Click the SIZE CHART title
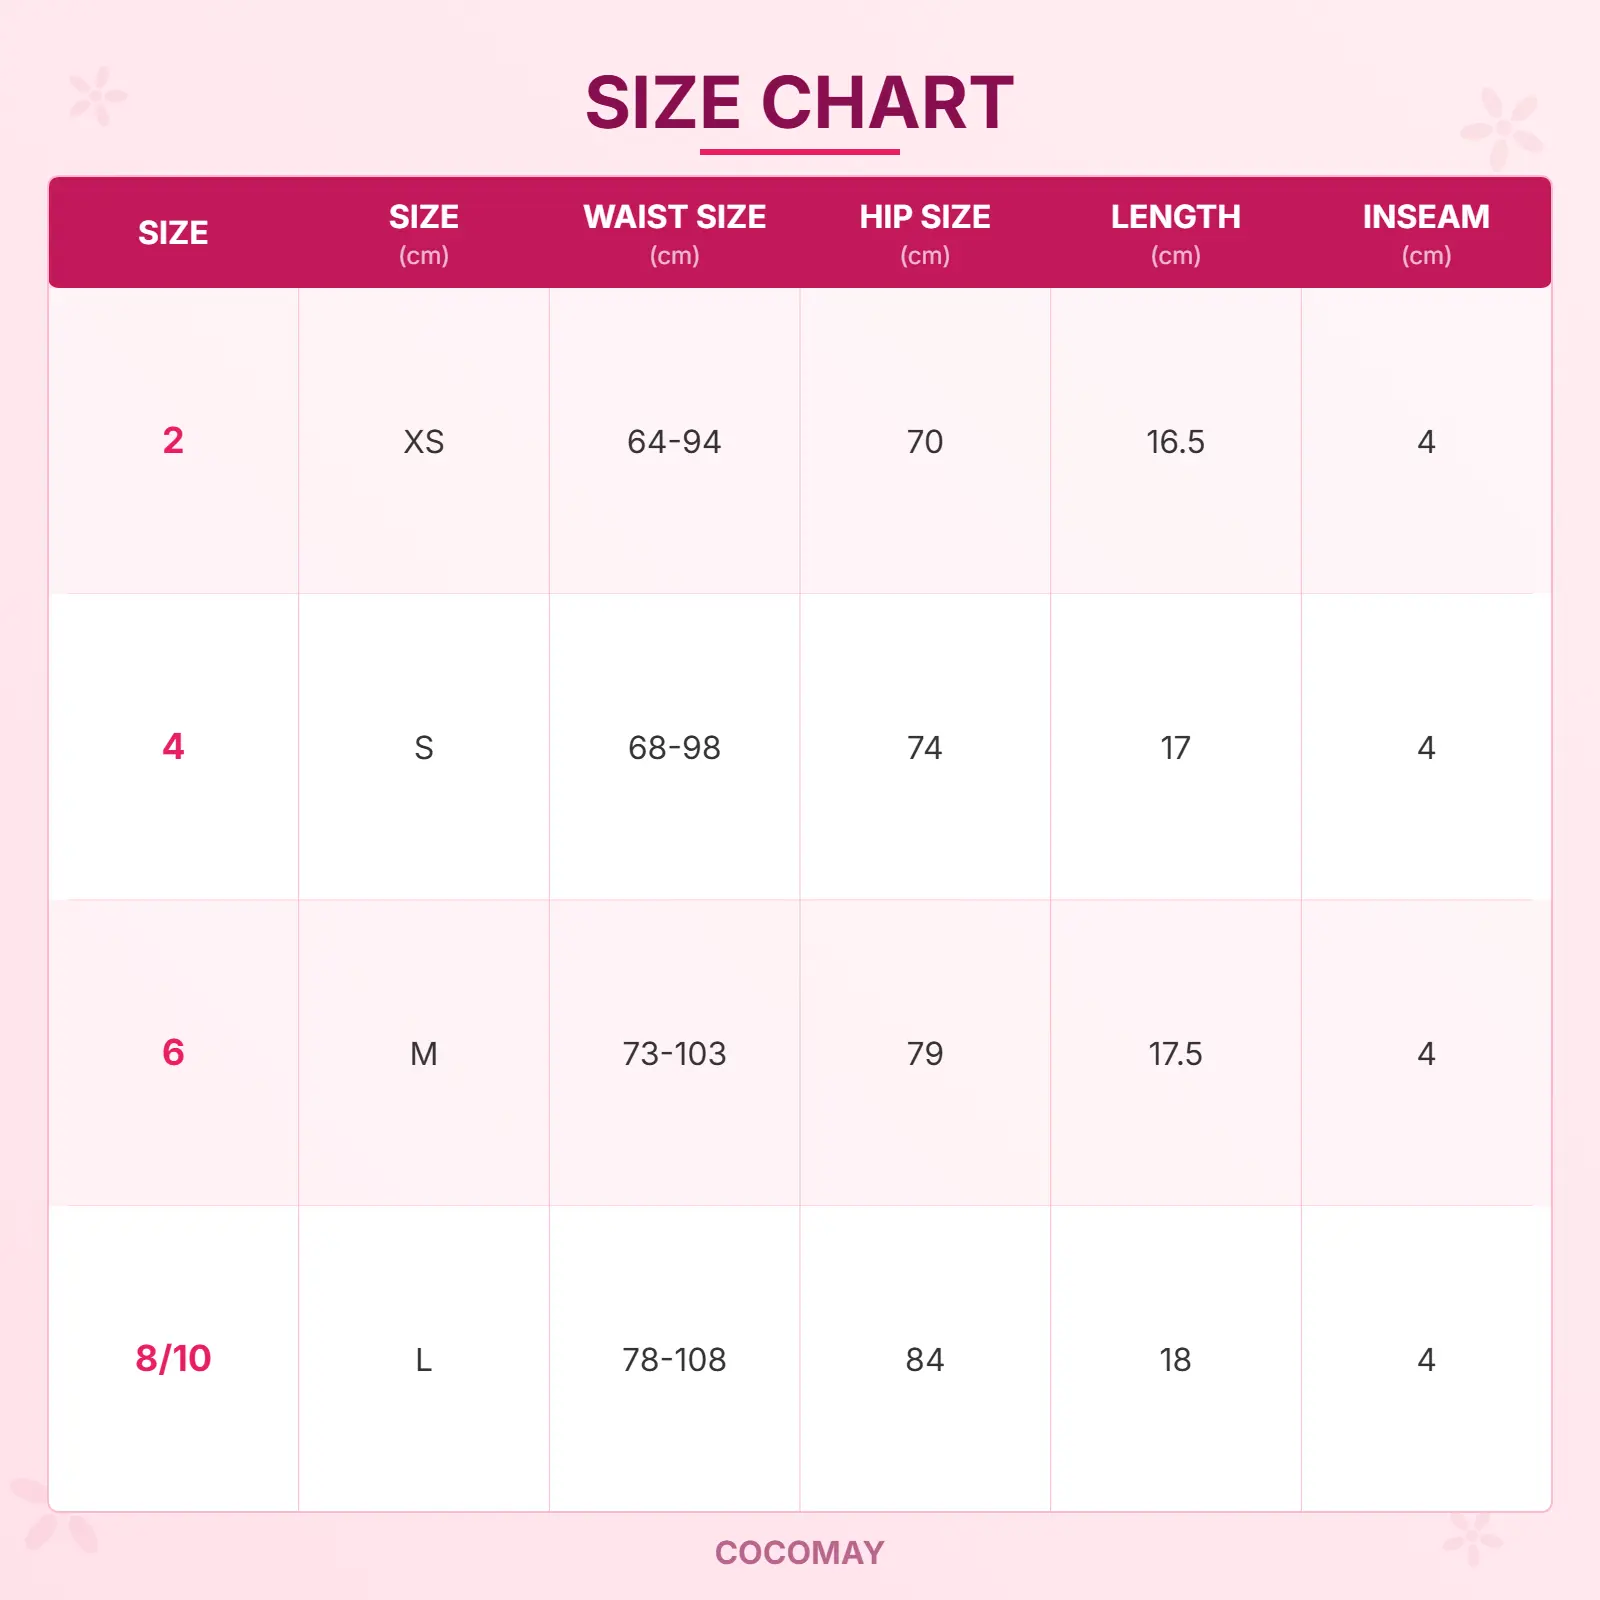Viewport: 1600px width, 1600px height. [x=799, y=103]
